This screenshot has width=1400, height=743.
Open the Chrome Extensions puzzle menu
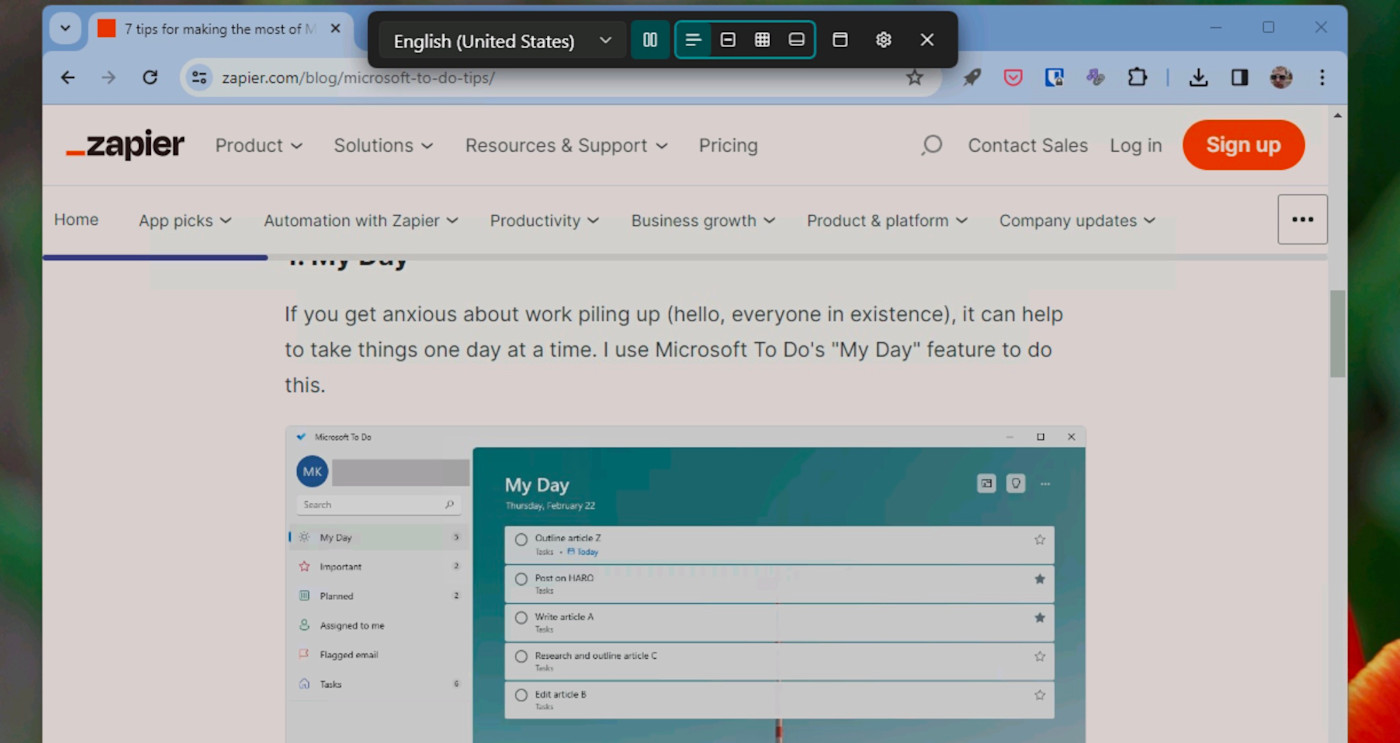click(1137, 77)
